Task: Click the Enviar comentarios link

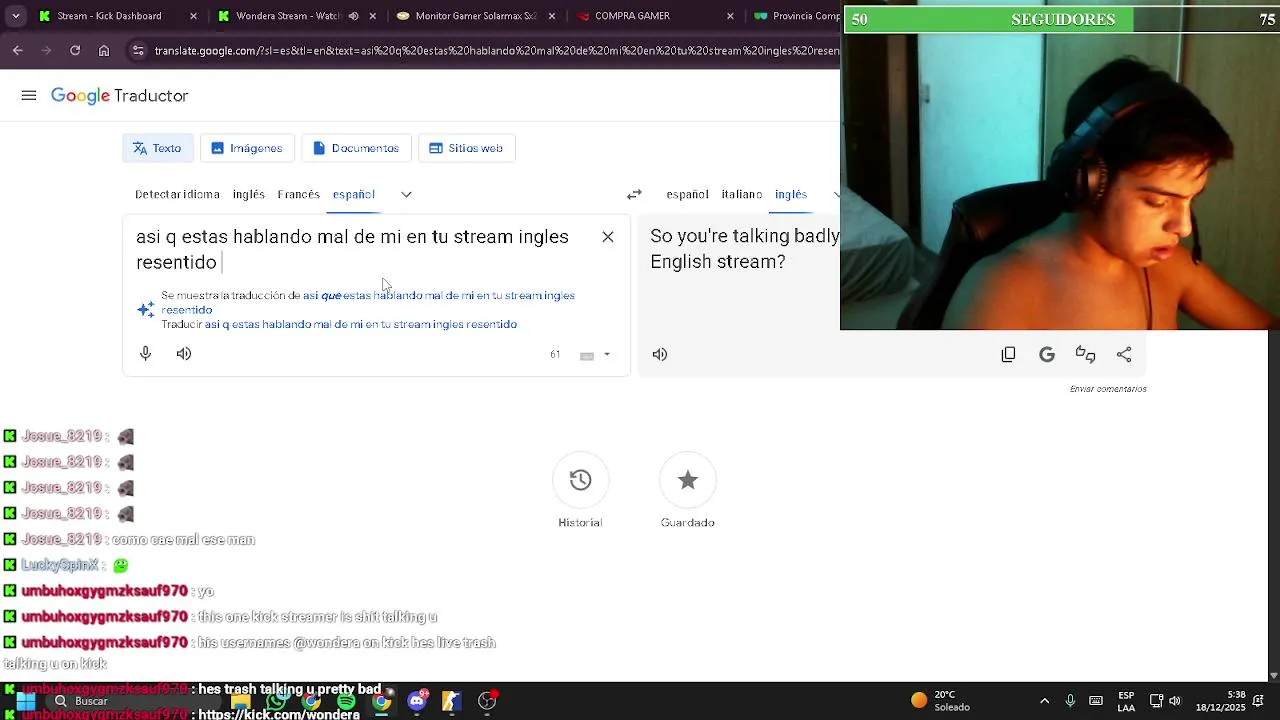Action: click(1108, 389)
